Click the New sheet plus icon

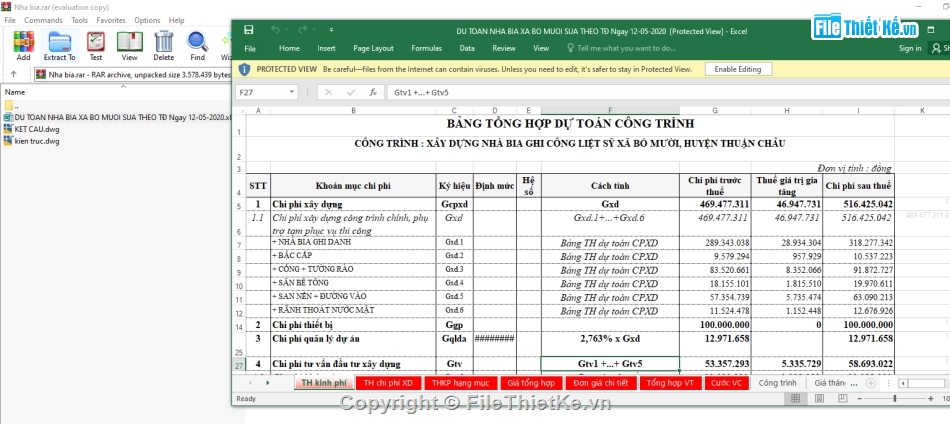(x=871, y=383)
